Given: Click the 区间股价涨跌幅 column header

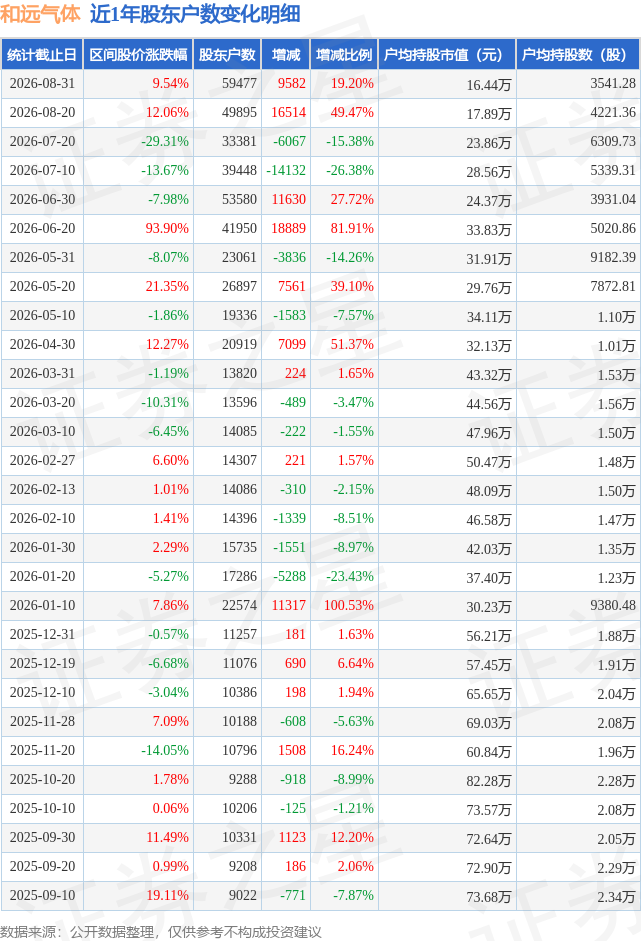Looking at the screenshot, I should tap(138, 55).
